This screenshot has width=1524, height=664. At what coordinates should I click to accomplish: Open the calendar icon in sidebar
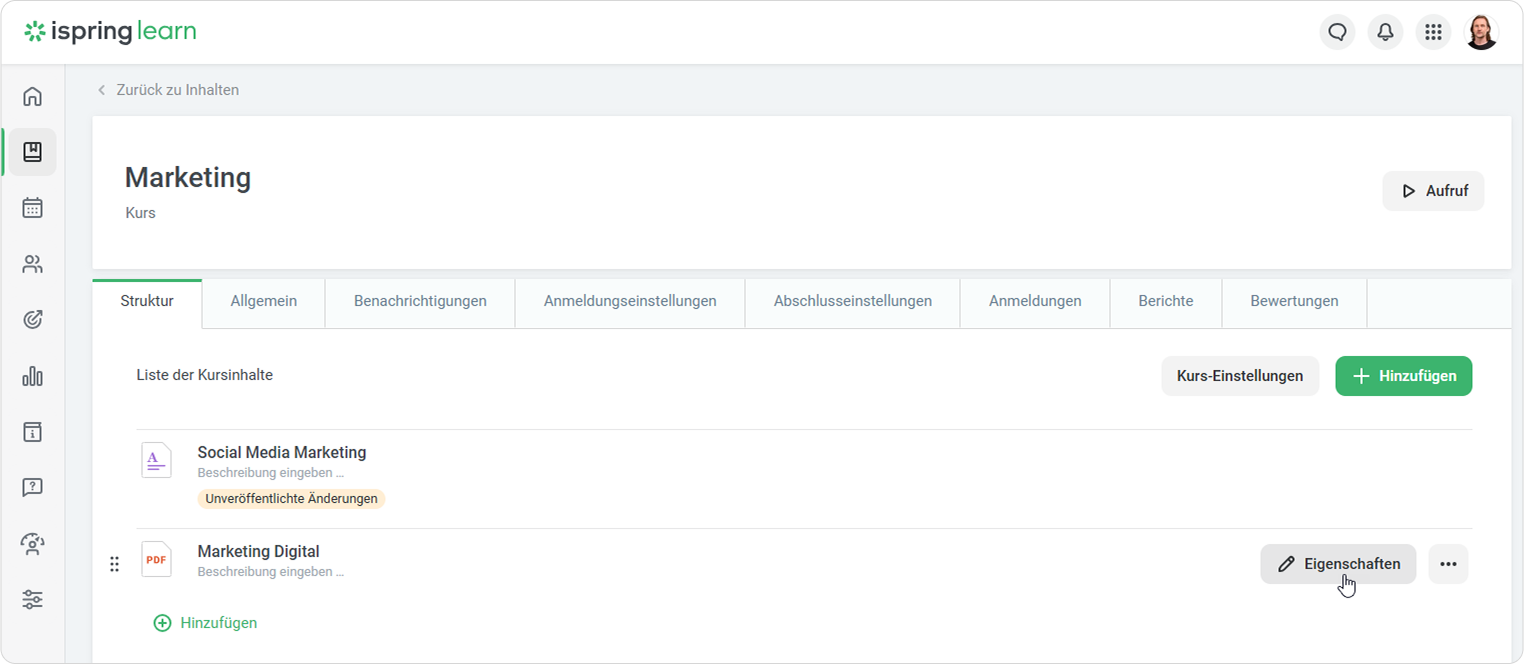pos(32,208)
